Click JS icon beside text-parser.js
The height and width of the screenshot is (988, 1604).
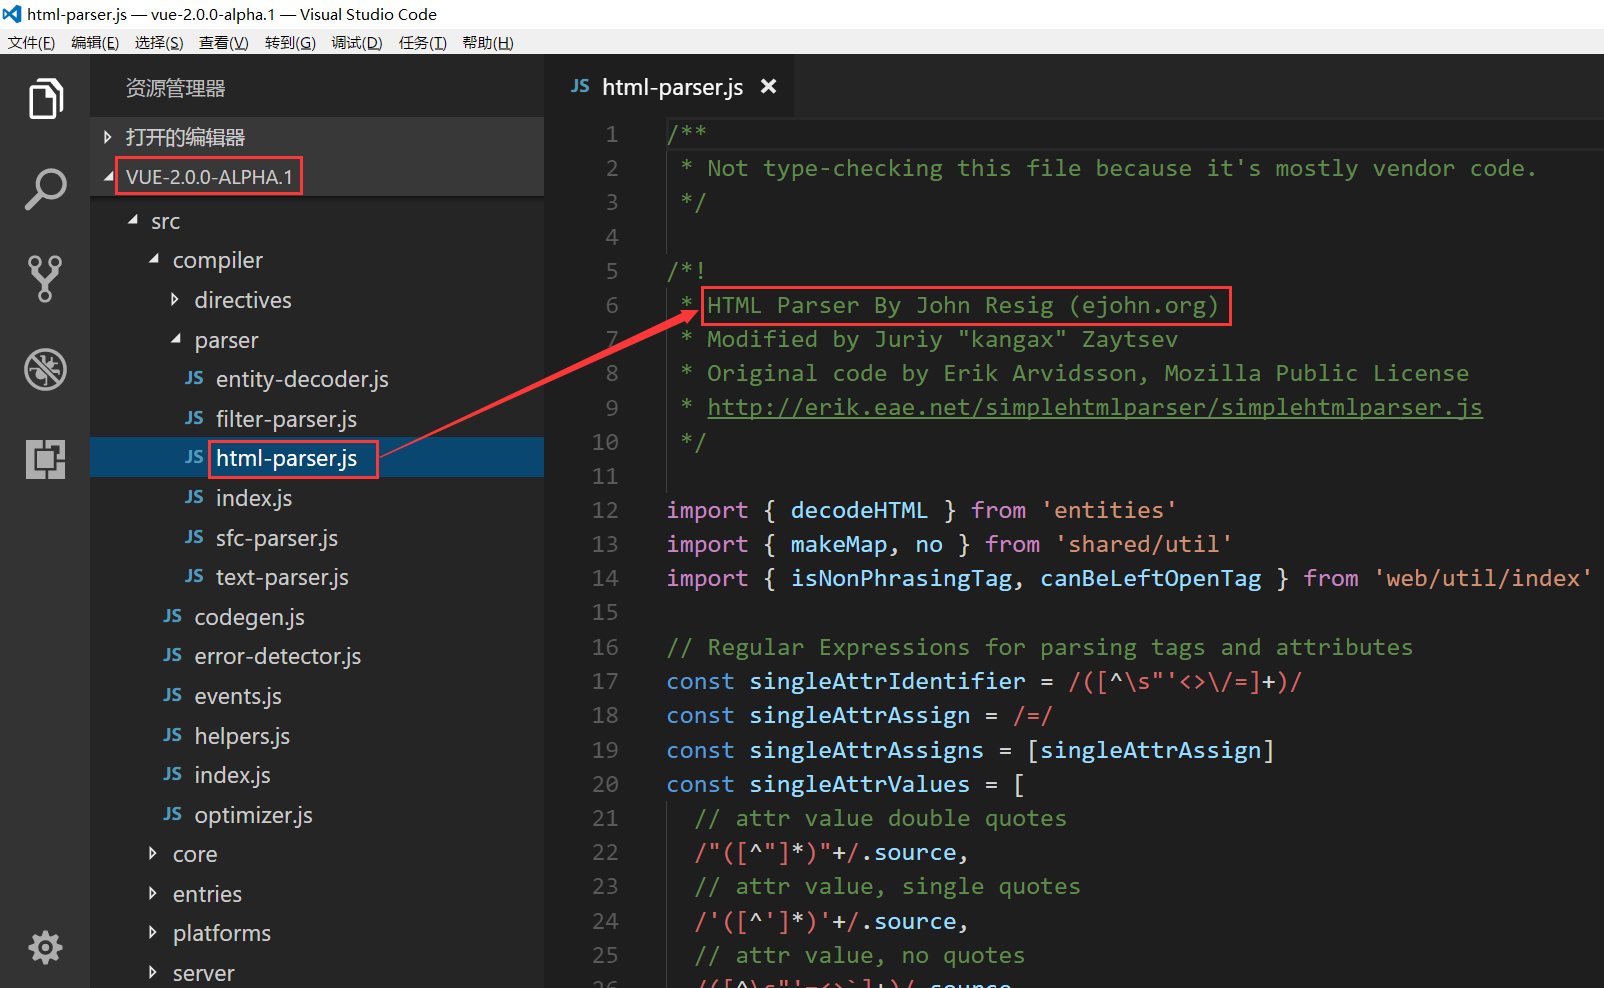(x=194, y=576)
